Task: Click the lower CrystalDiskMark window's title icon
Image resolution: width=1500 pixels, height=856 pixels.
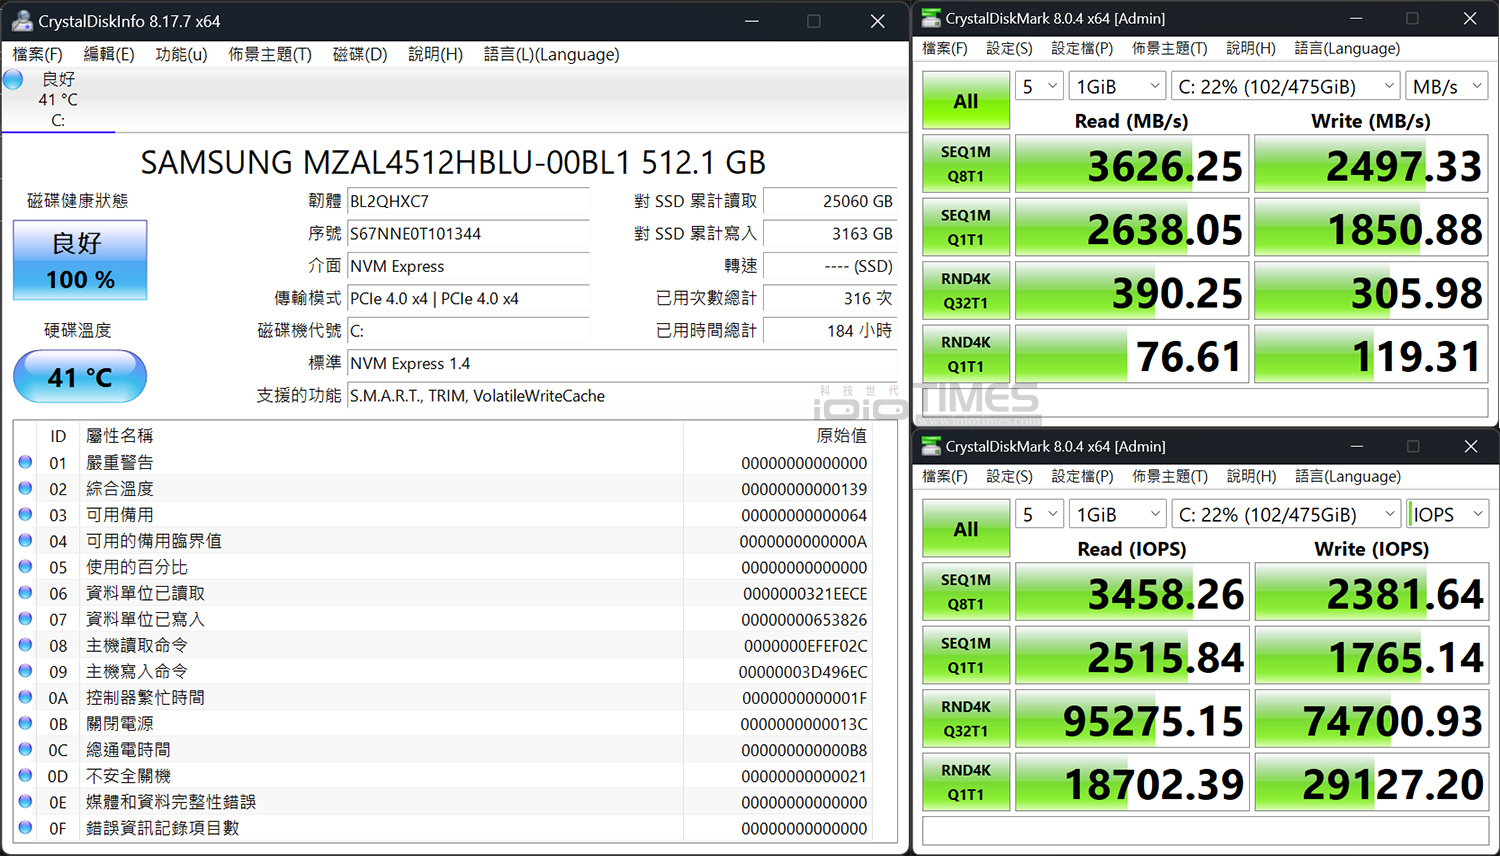Action: 931,446
